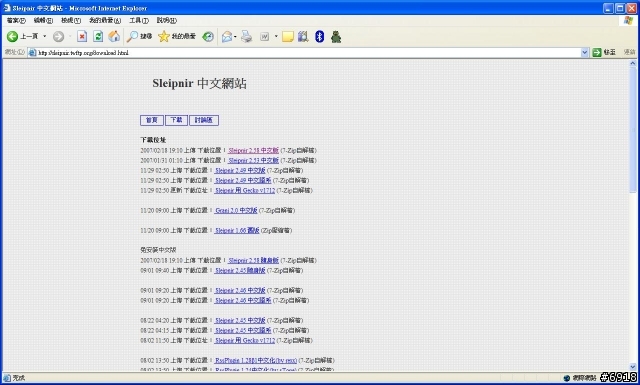Viewport: 640px width, 385px height.
Task: Click the Windows flag logo in menu bar corner
Action: 628,20
